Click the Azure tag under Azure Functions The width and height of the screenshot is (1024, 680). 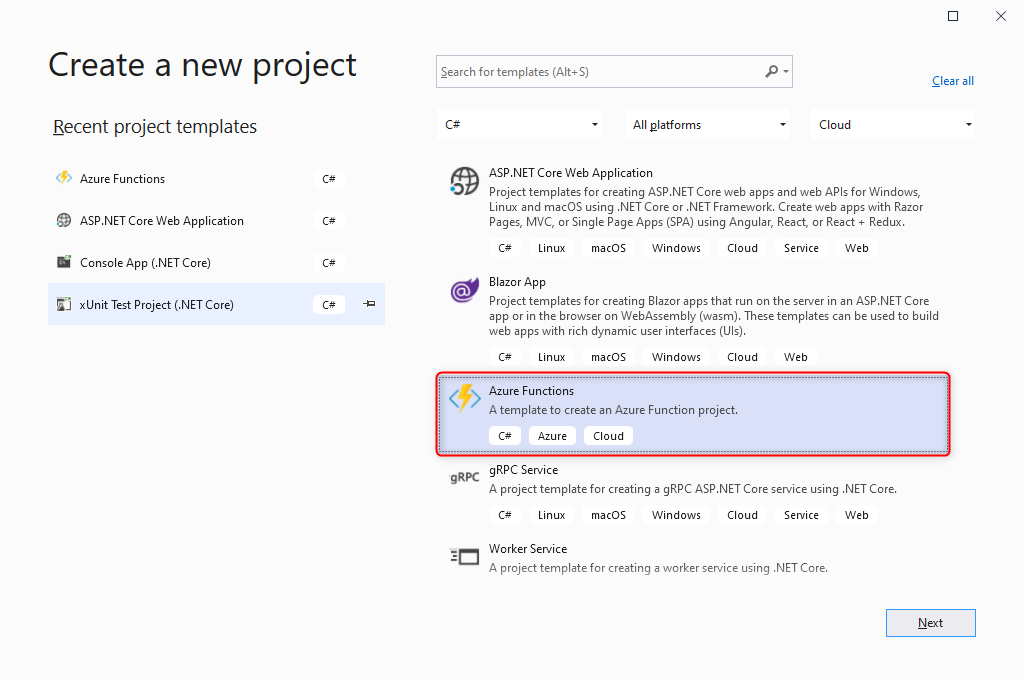click(x=551, y=435)
